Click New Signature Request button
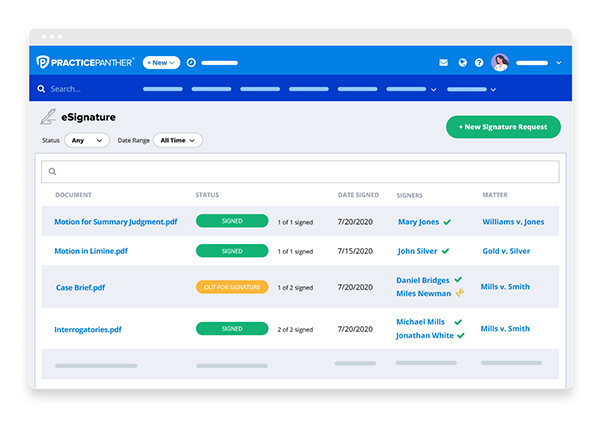Viewport: 600px width, 422px height. pyautogui.click(x=503, y=127)
